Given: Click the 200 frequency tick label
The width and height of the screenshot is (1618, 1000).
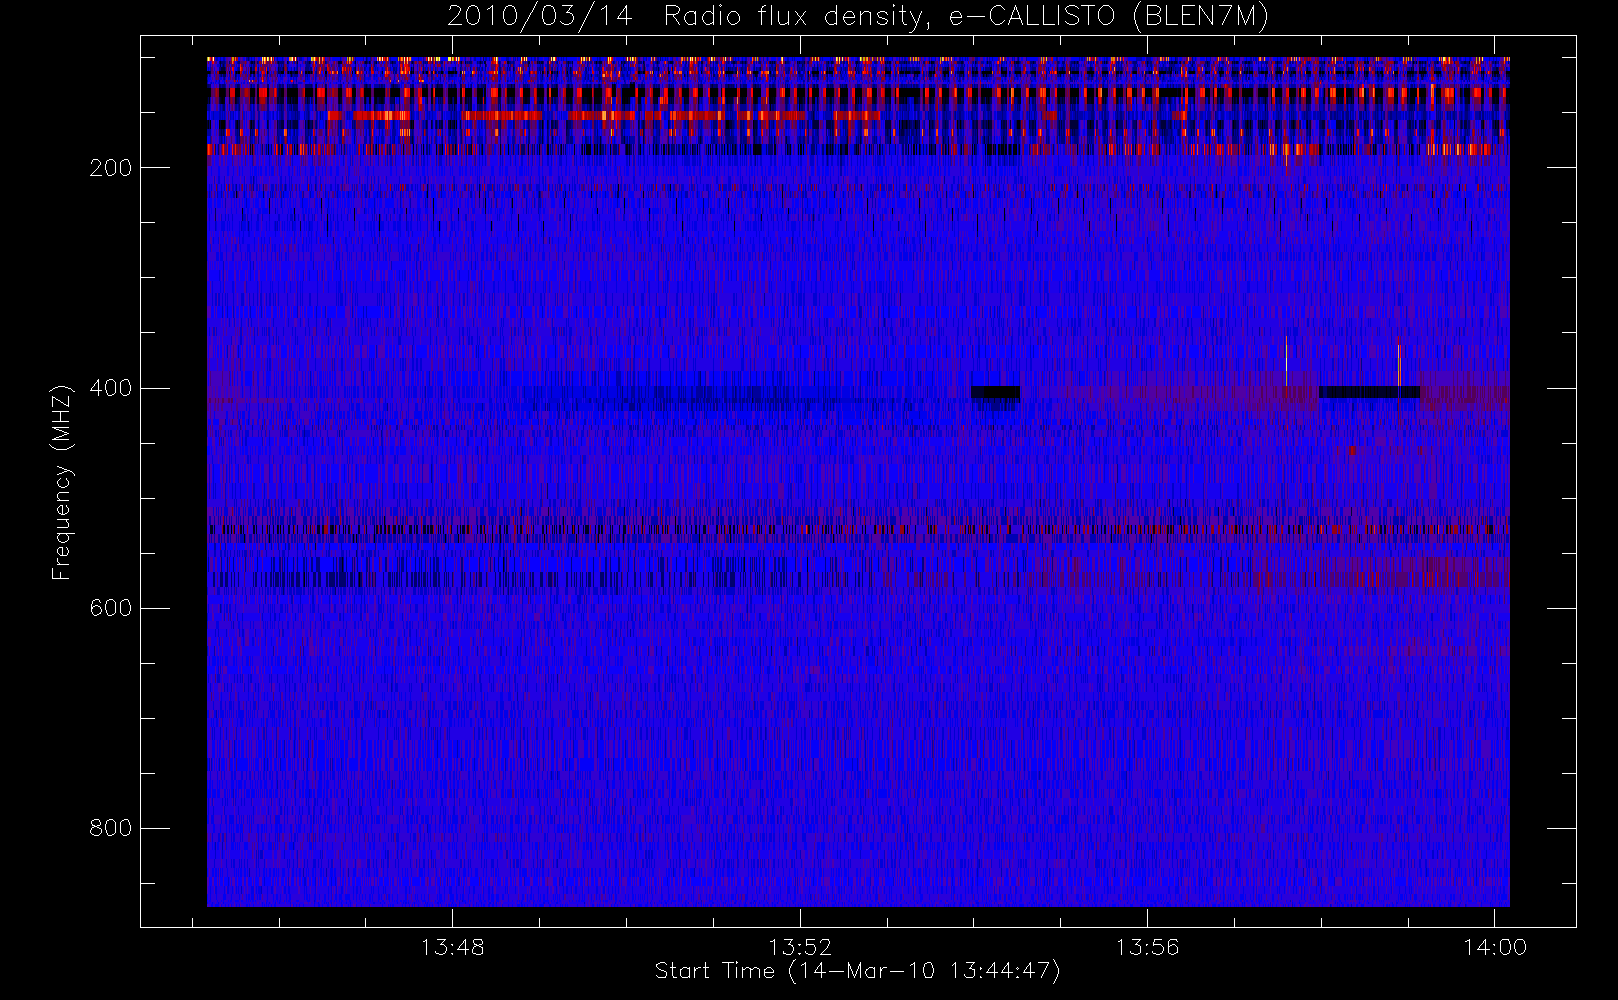Looking at the screenshot, I should tap(110, 168).
